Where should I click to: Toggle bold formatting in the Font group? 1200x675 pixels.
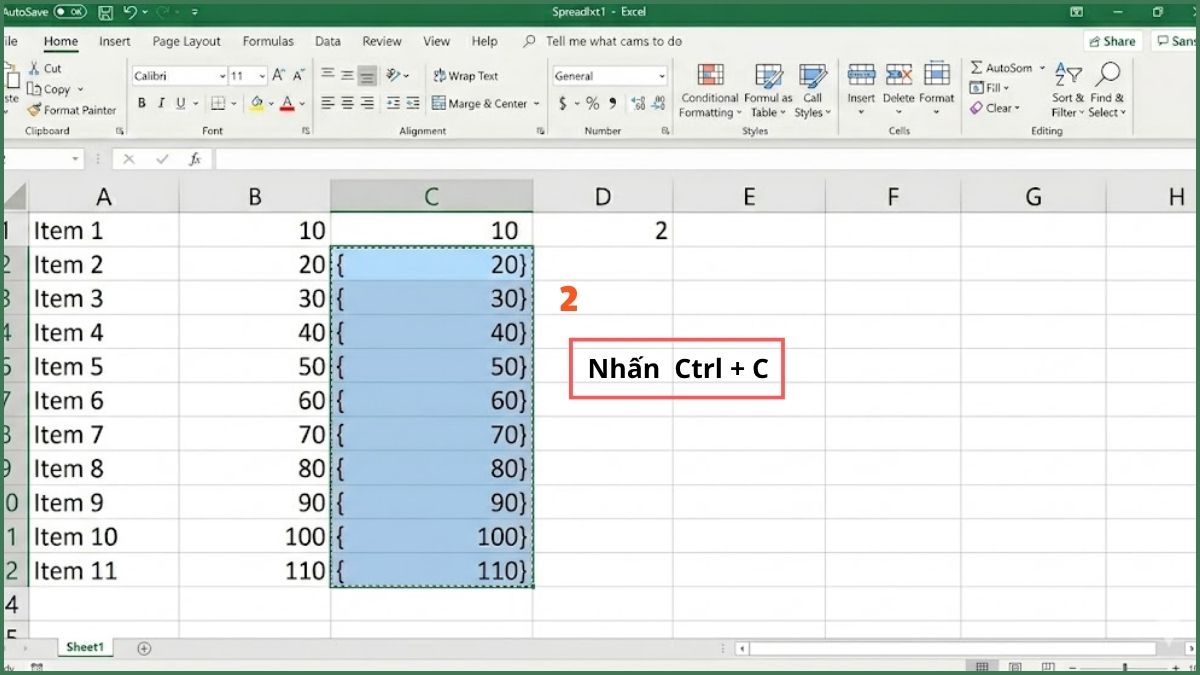(143, 103)
